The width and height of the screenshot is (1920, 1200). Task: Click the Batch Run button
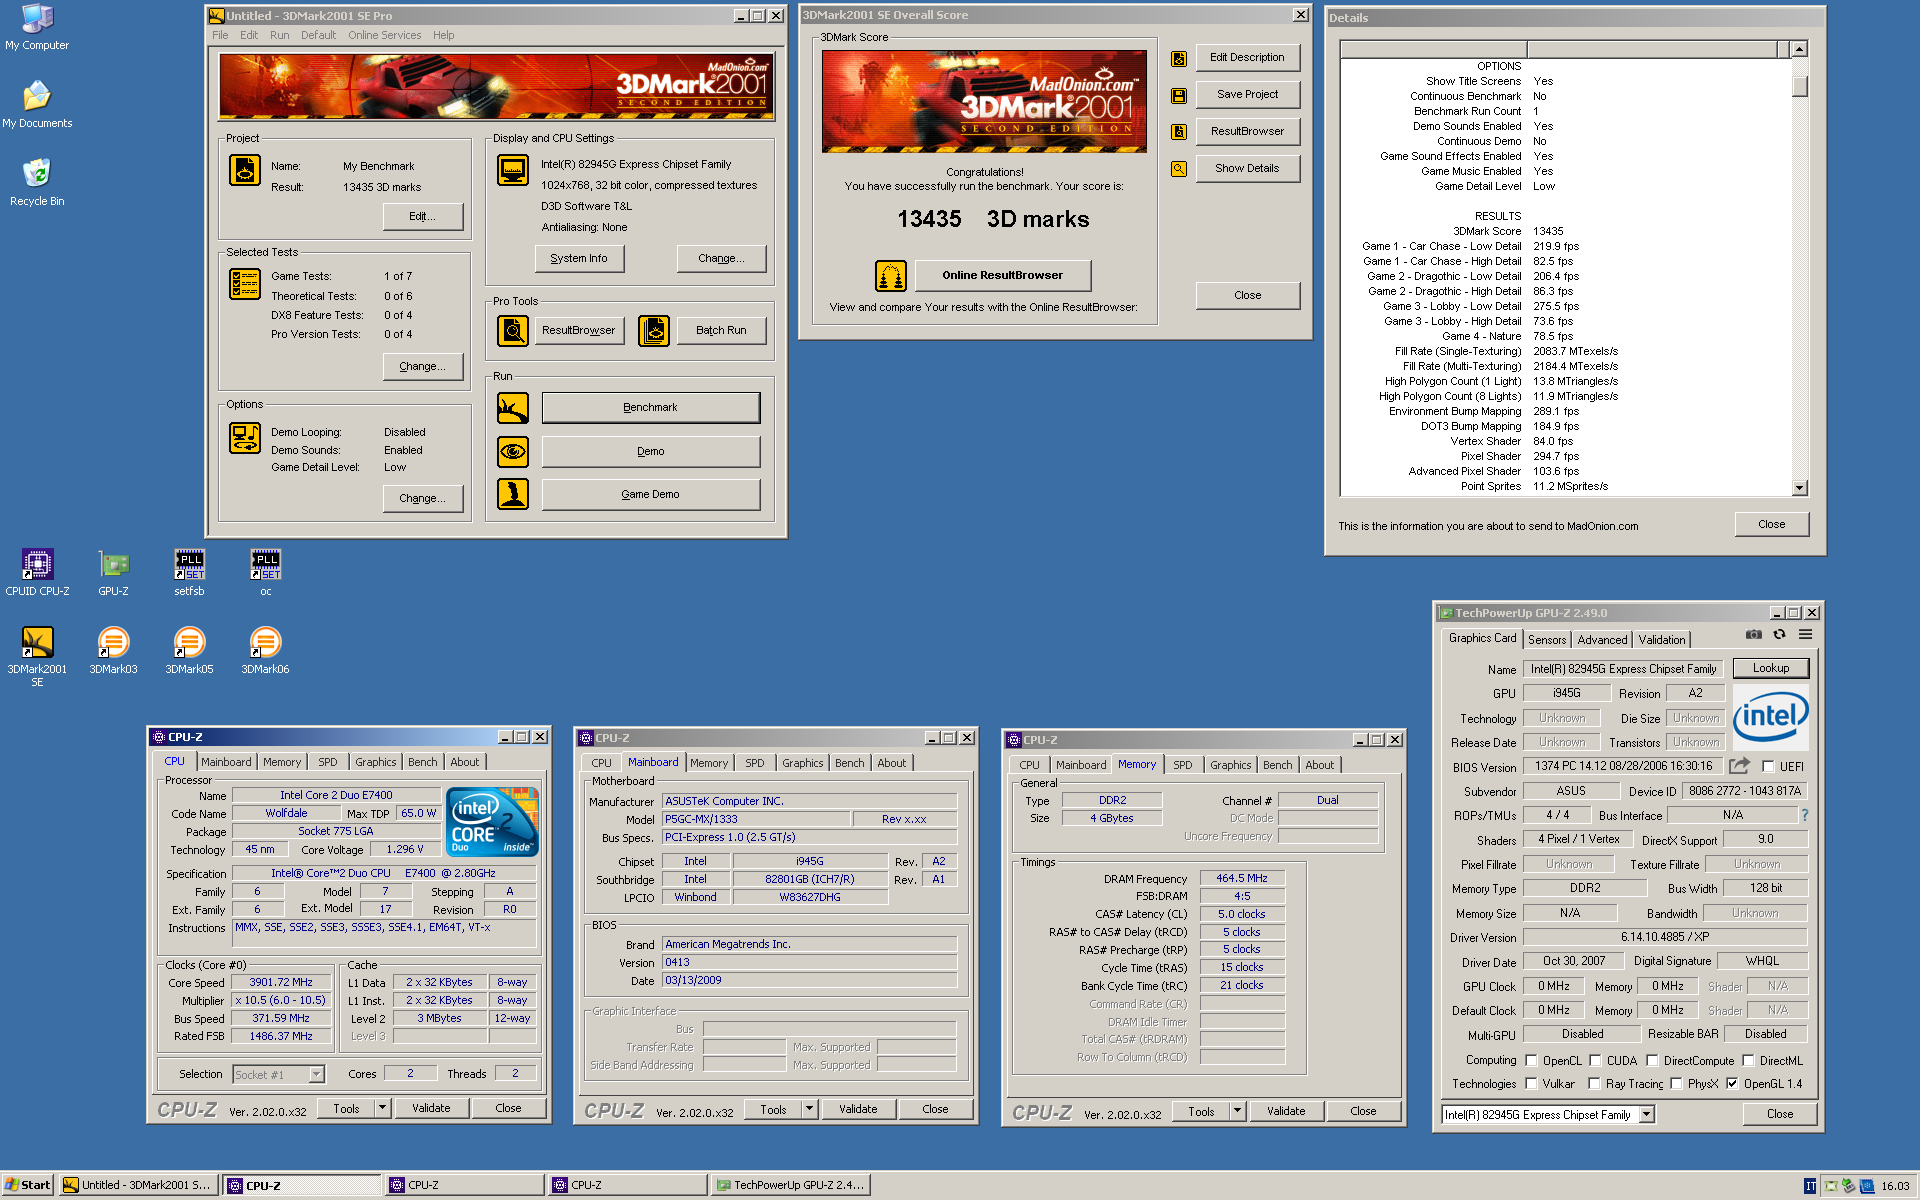pos(721,330)
